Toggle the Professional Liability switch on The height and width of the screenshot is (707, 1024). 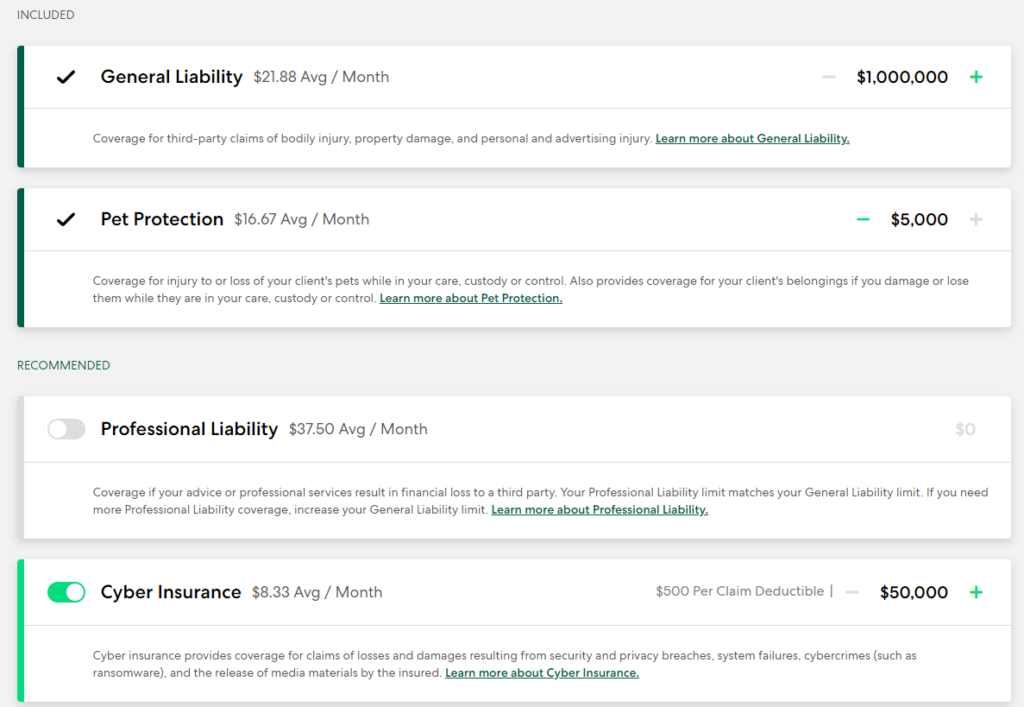click(x=66, y=429)
